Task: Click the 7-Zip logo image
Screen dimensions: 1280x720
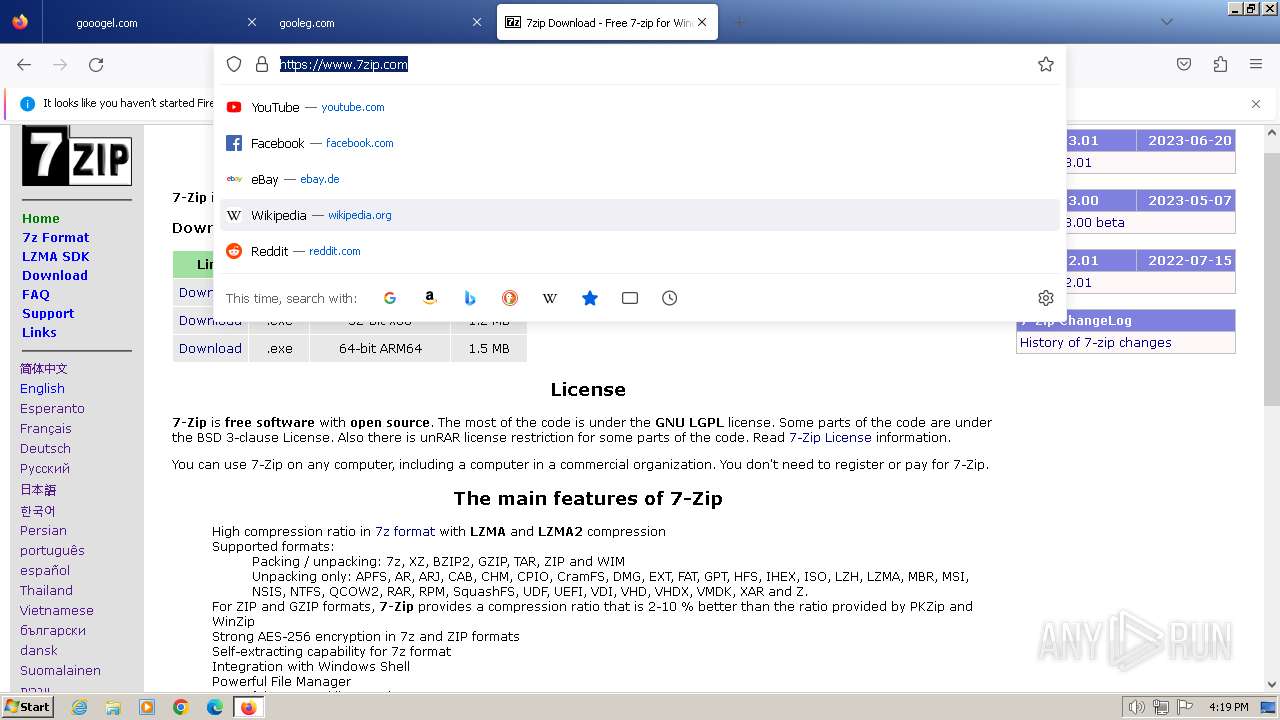Action: coord(77,155)
